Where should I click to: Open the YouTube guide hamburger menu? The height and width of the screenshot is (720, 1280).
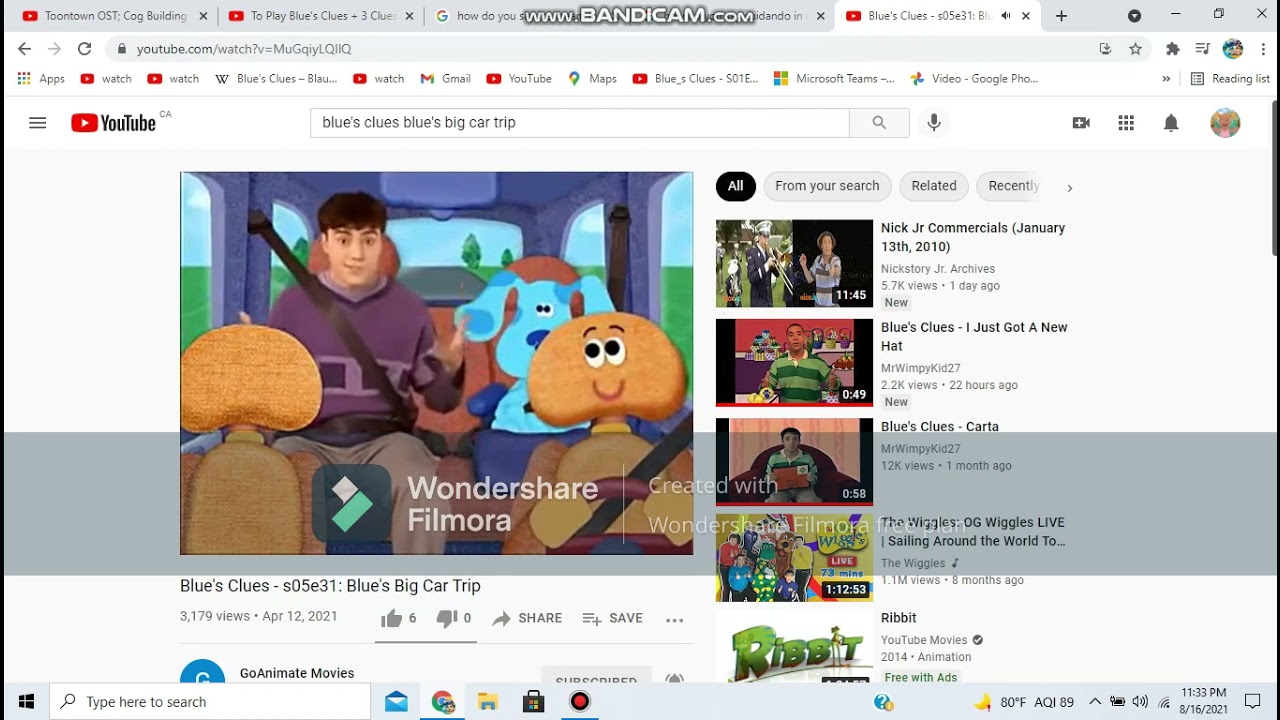(38, 123)
